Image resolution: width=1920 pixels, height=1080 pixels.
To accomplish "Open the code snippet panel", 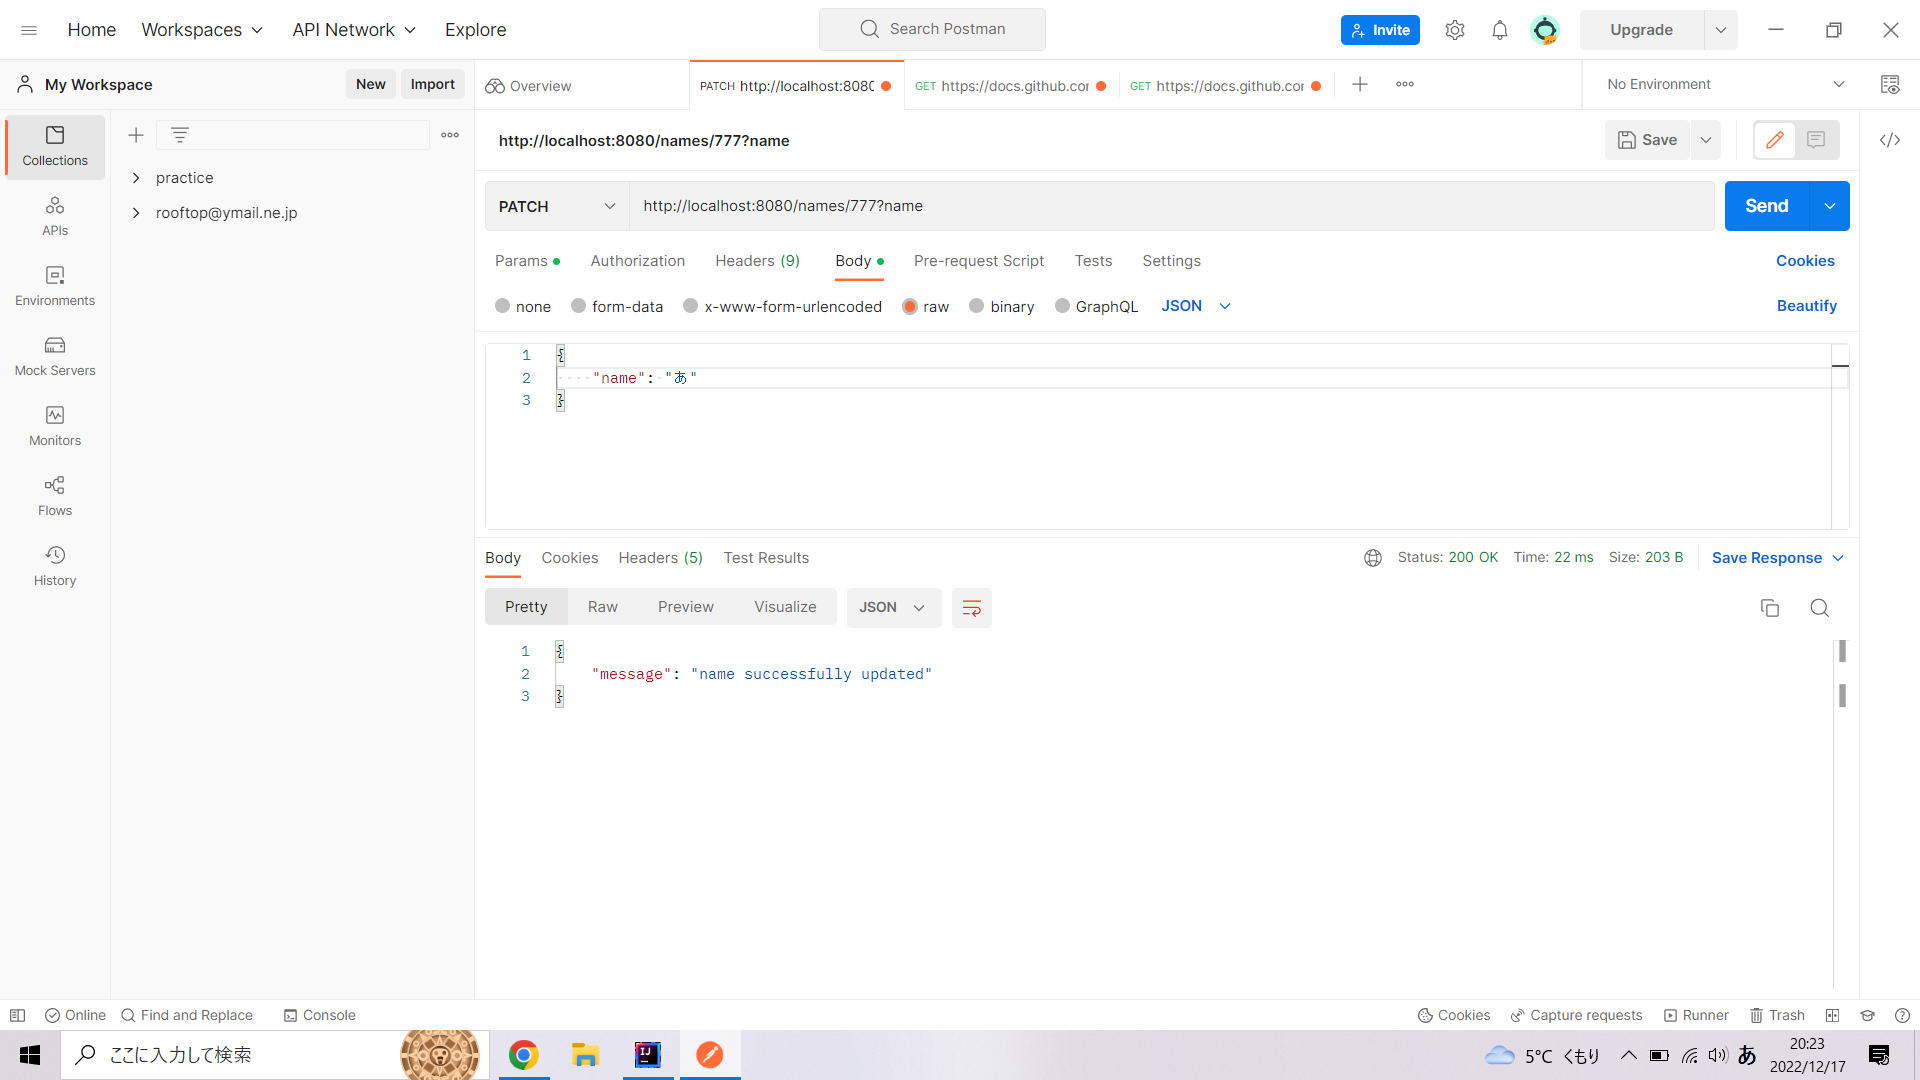I will click(1890, 140).
